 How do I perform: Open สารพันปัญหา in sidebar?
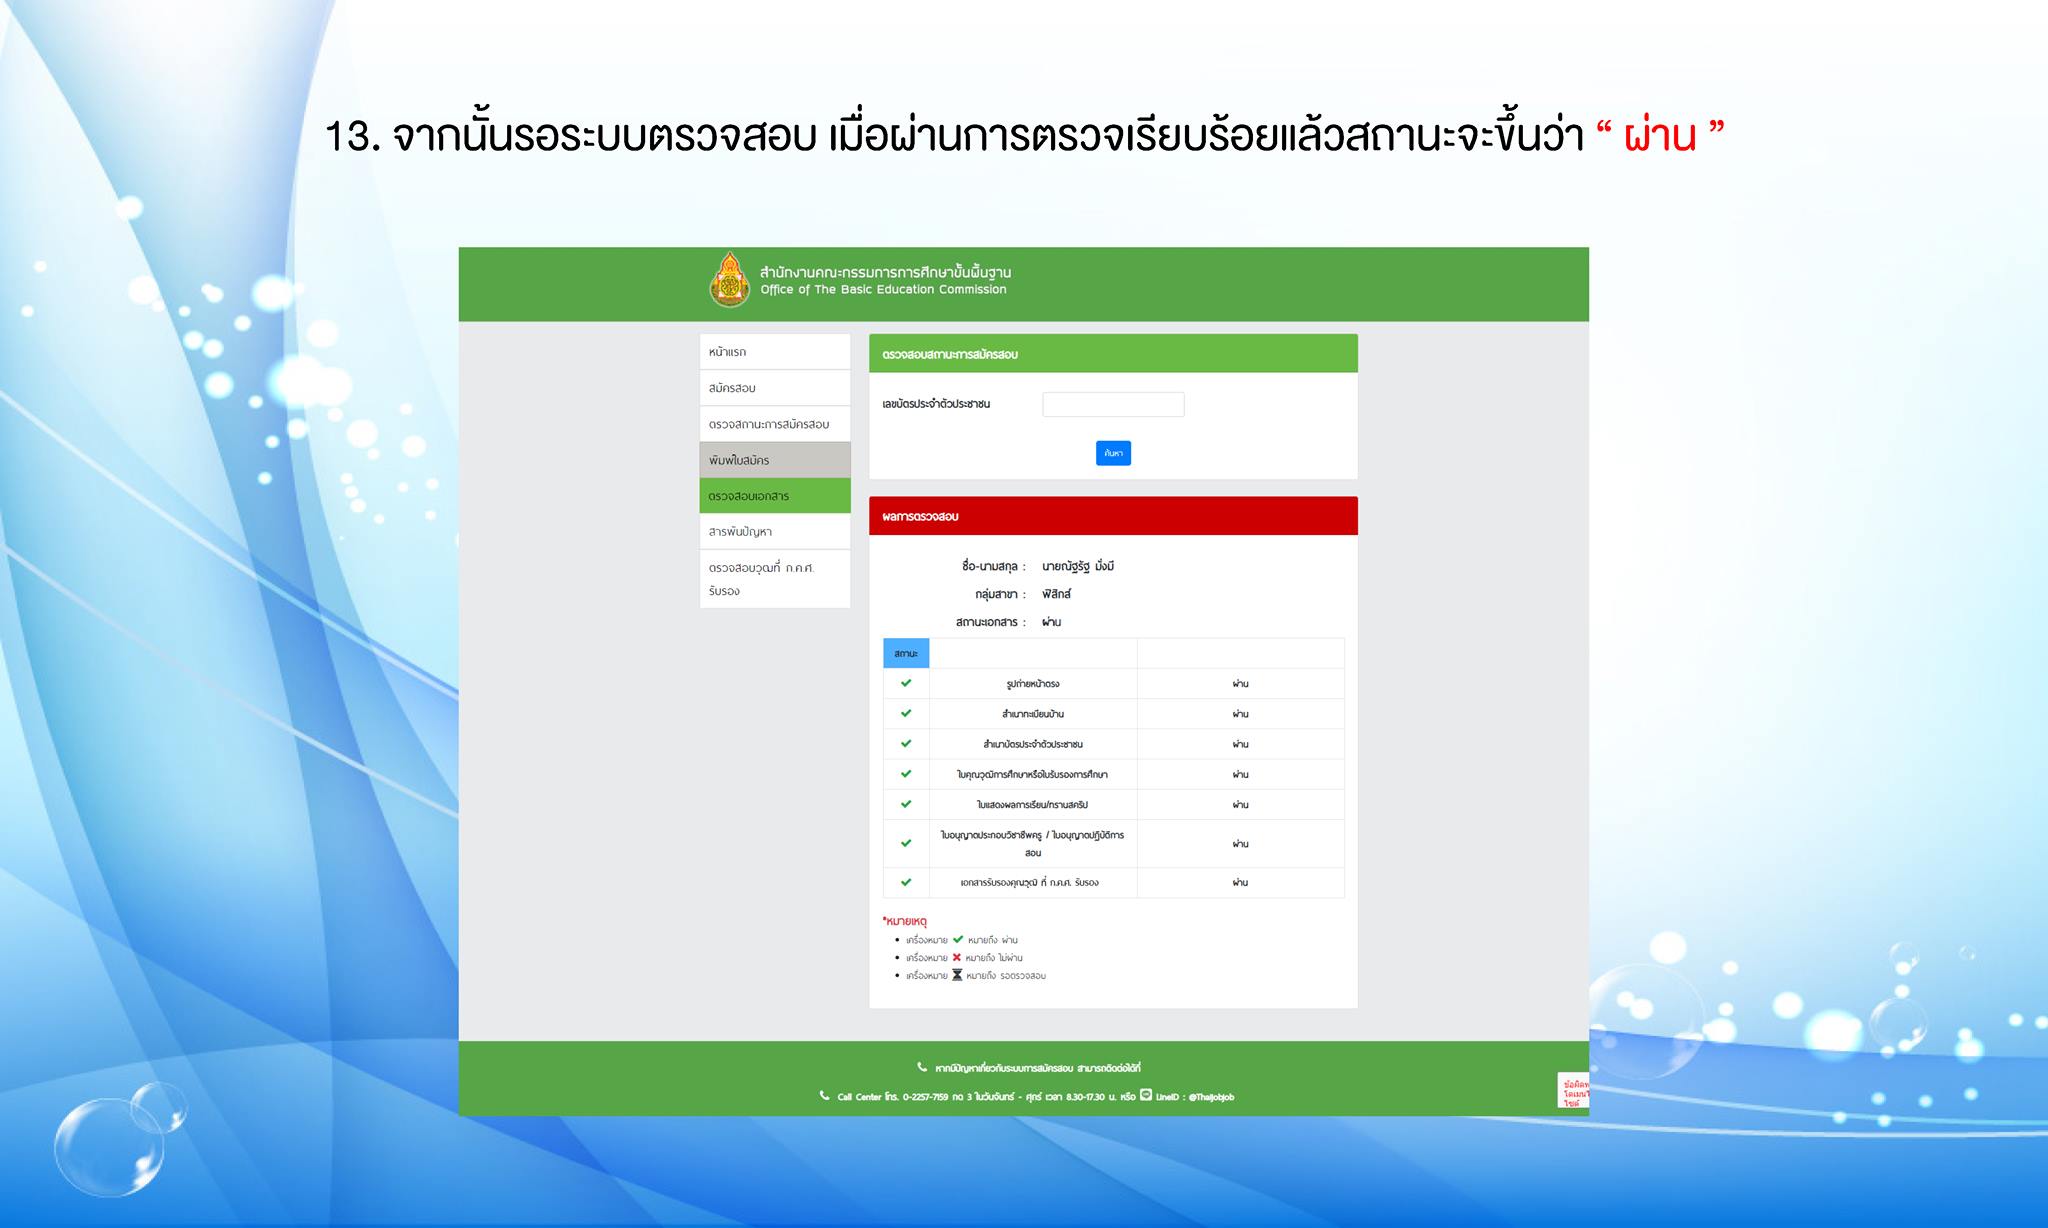click(x=774, y=532)
